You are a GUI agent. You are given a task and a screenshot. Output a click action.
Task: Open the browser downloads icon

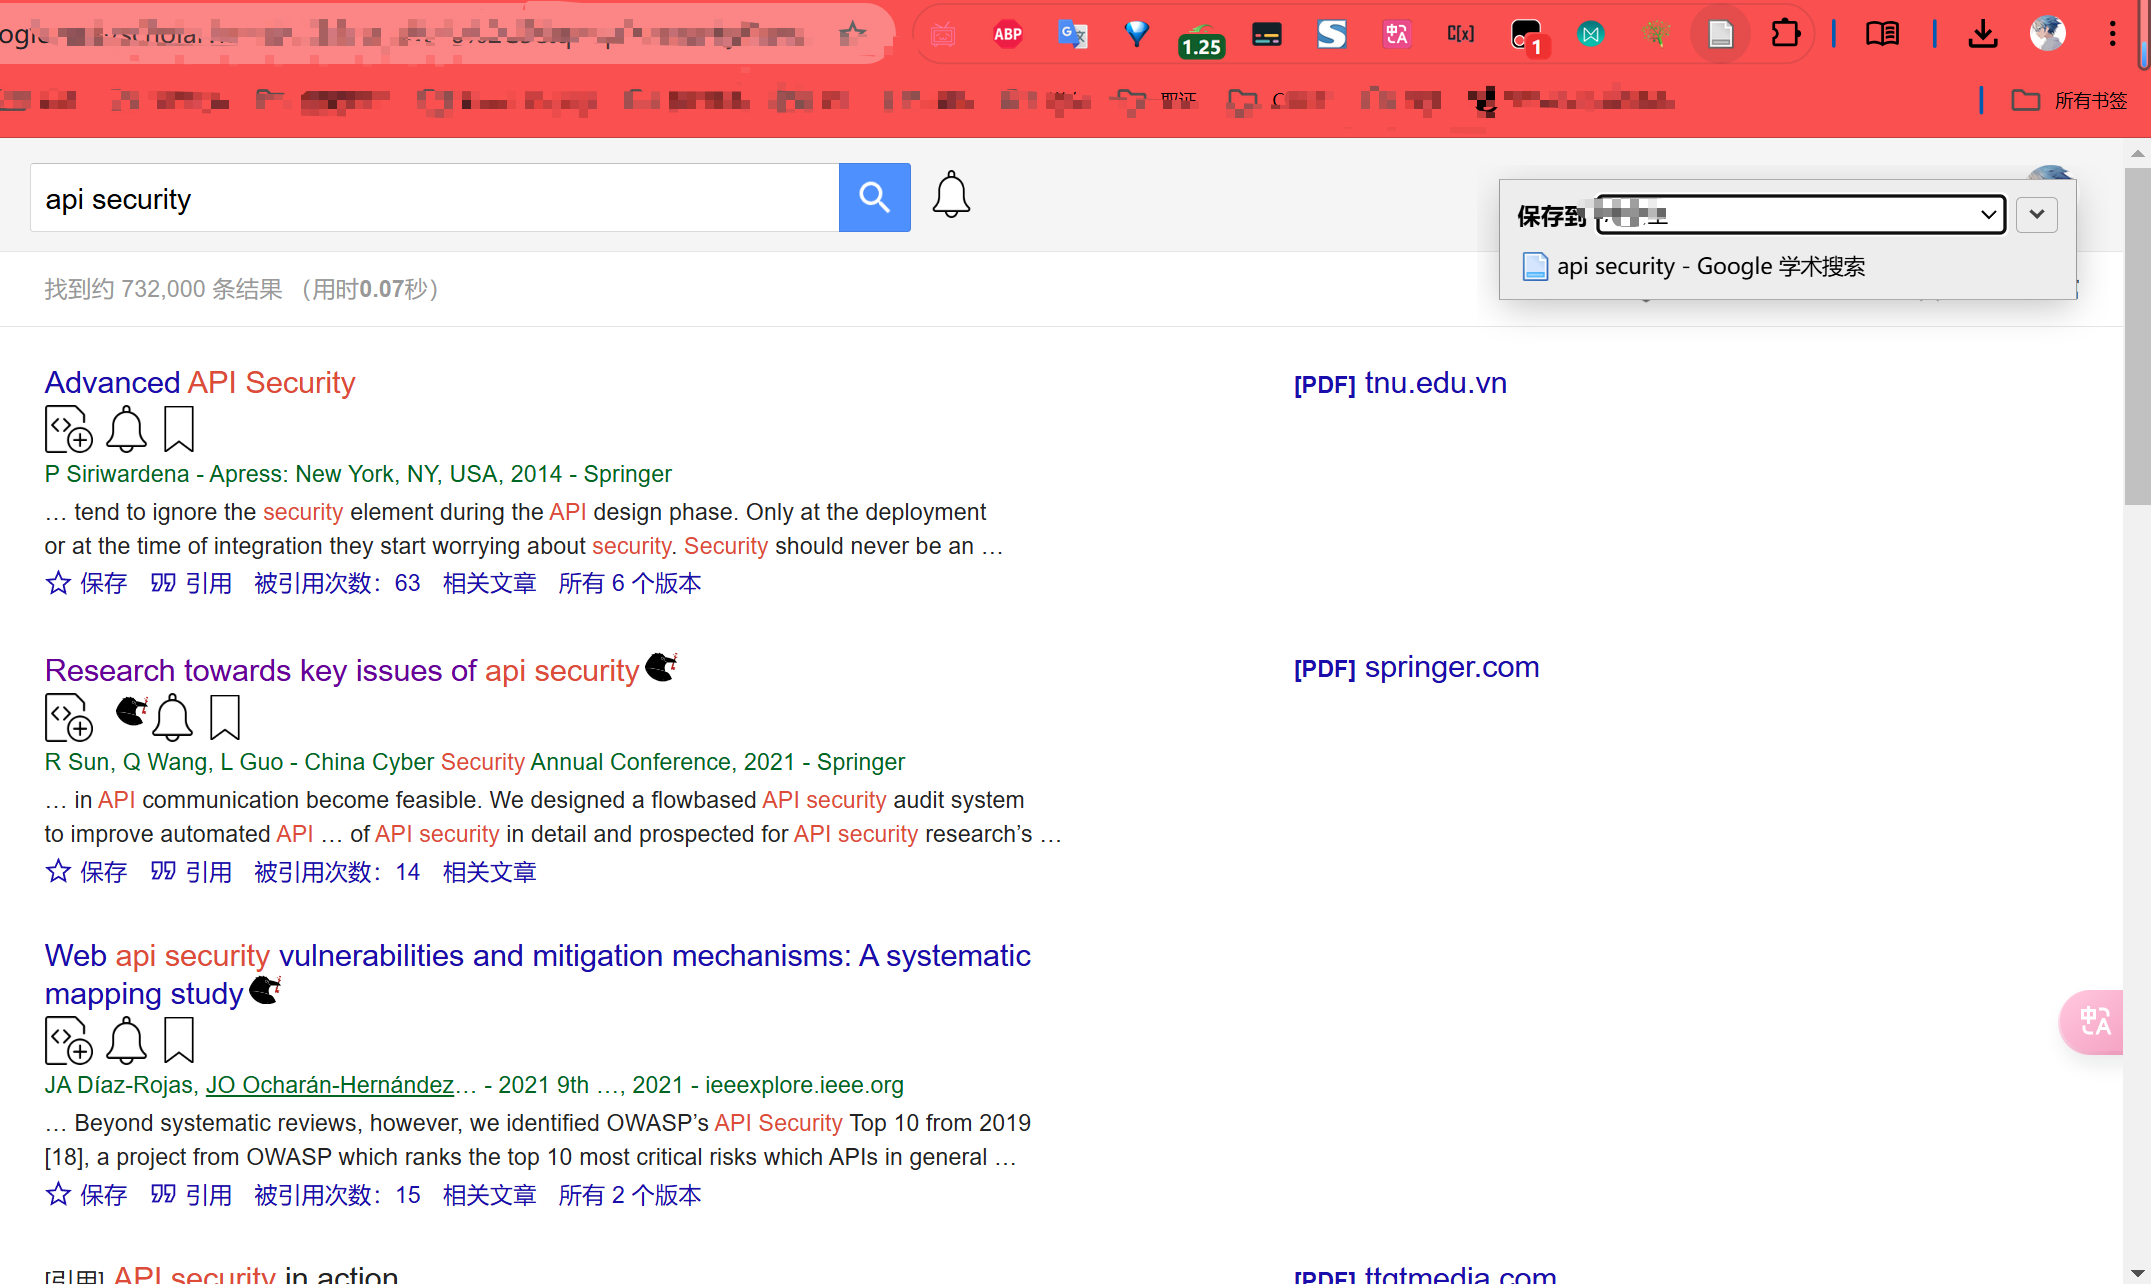click(1982, 34)
